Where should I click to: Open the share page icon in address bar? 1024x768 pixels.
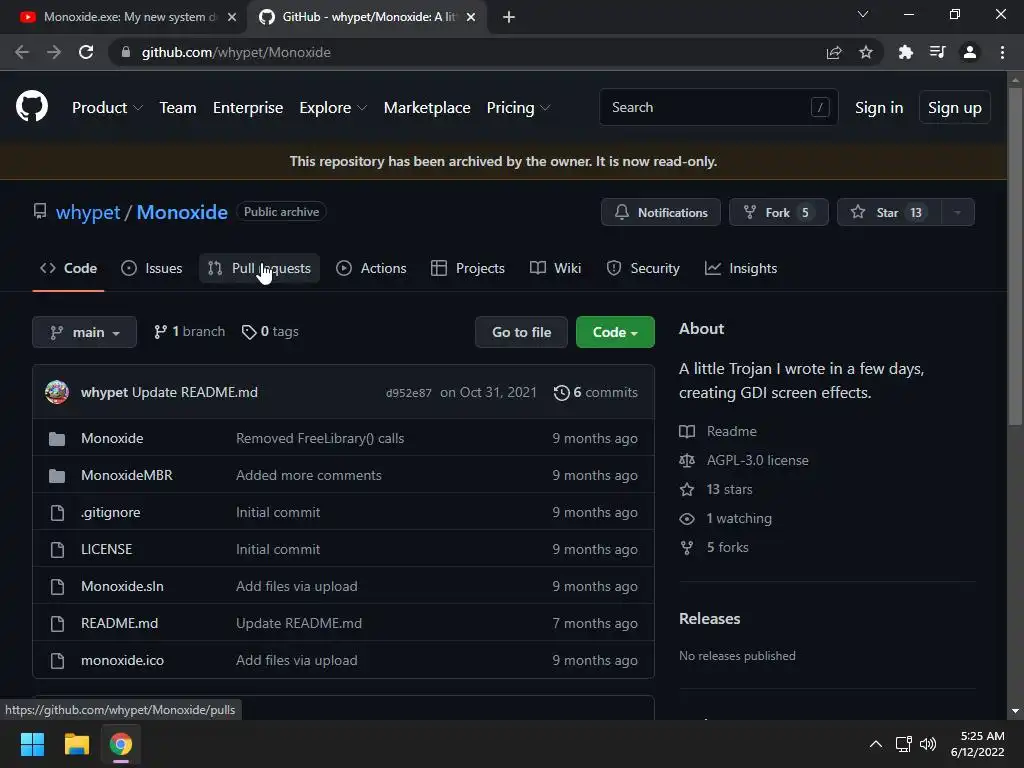pyautogui.click(x=834, y=52)
